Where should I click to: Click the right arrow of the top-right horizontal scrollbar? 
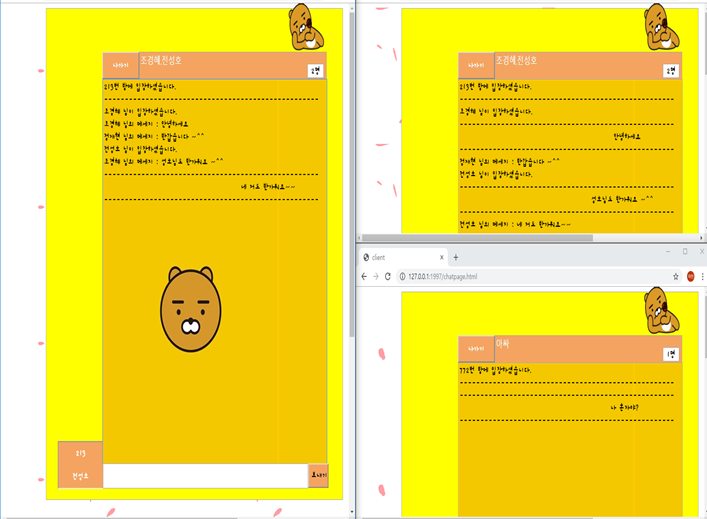tap(701, 238)
